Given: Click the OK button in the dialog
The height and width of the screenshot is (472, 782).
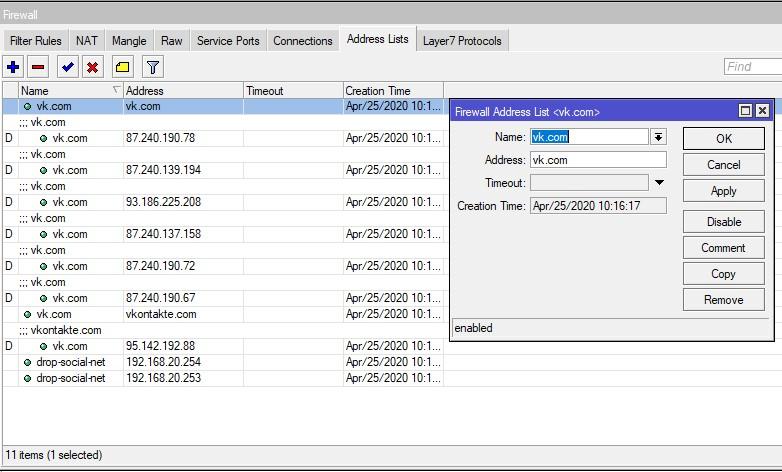Looking at the screenshot, I should coord(724,139).
